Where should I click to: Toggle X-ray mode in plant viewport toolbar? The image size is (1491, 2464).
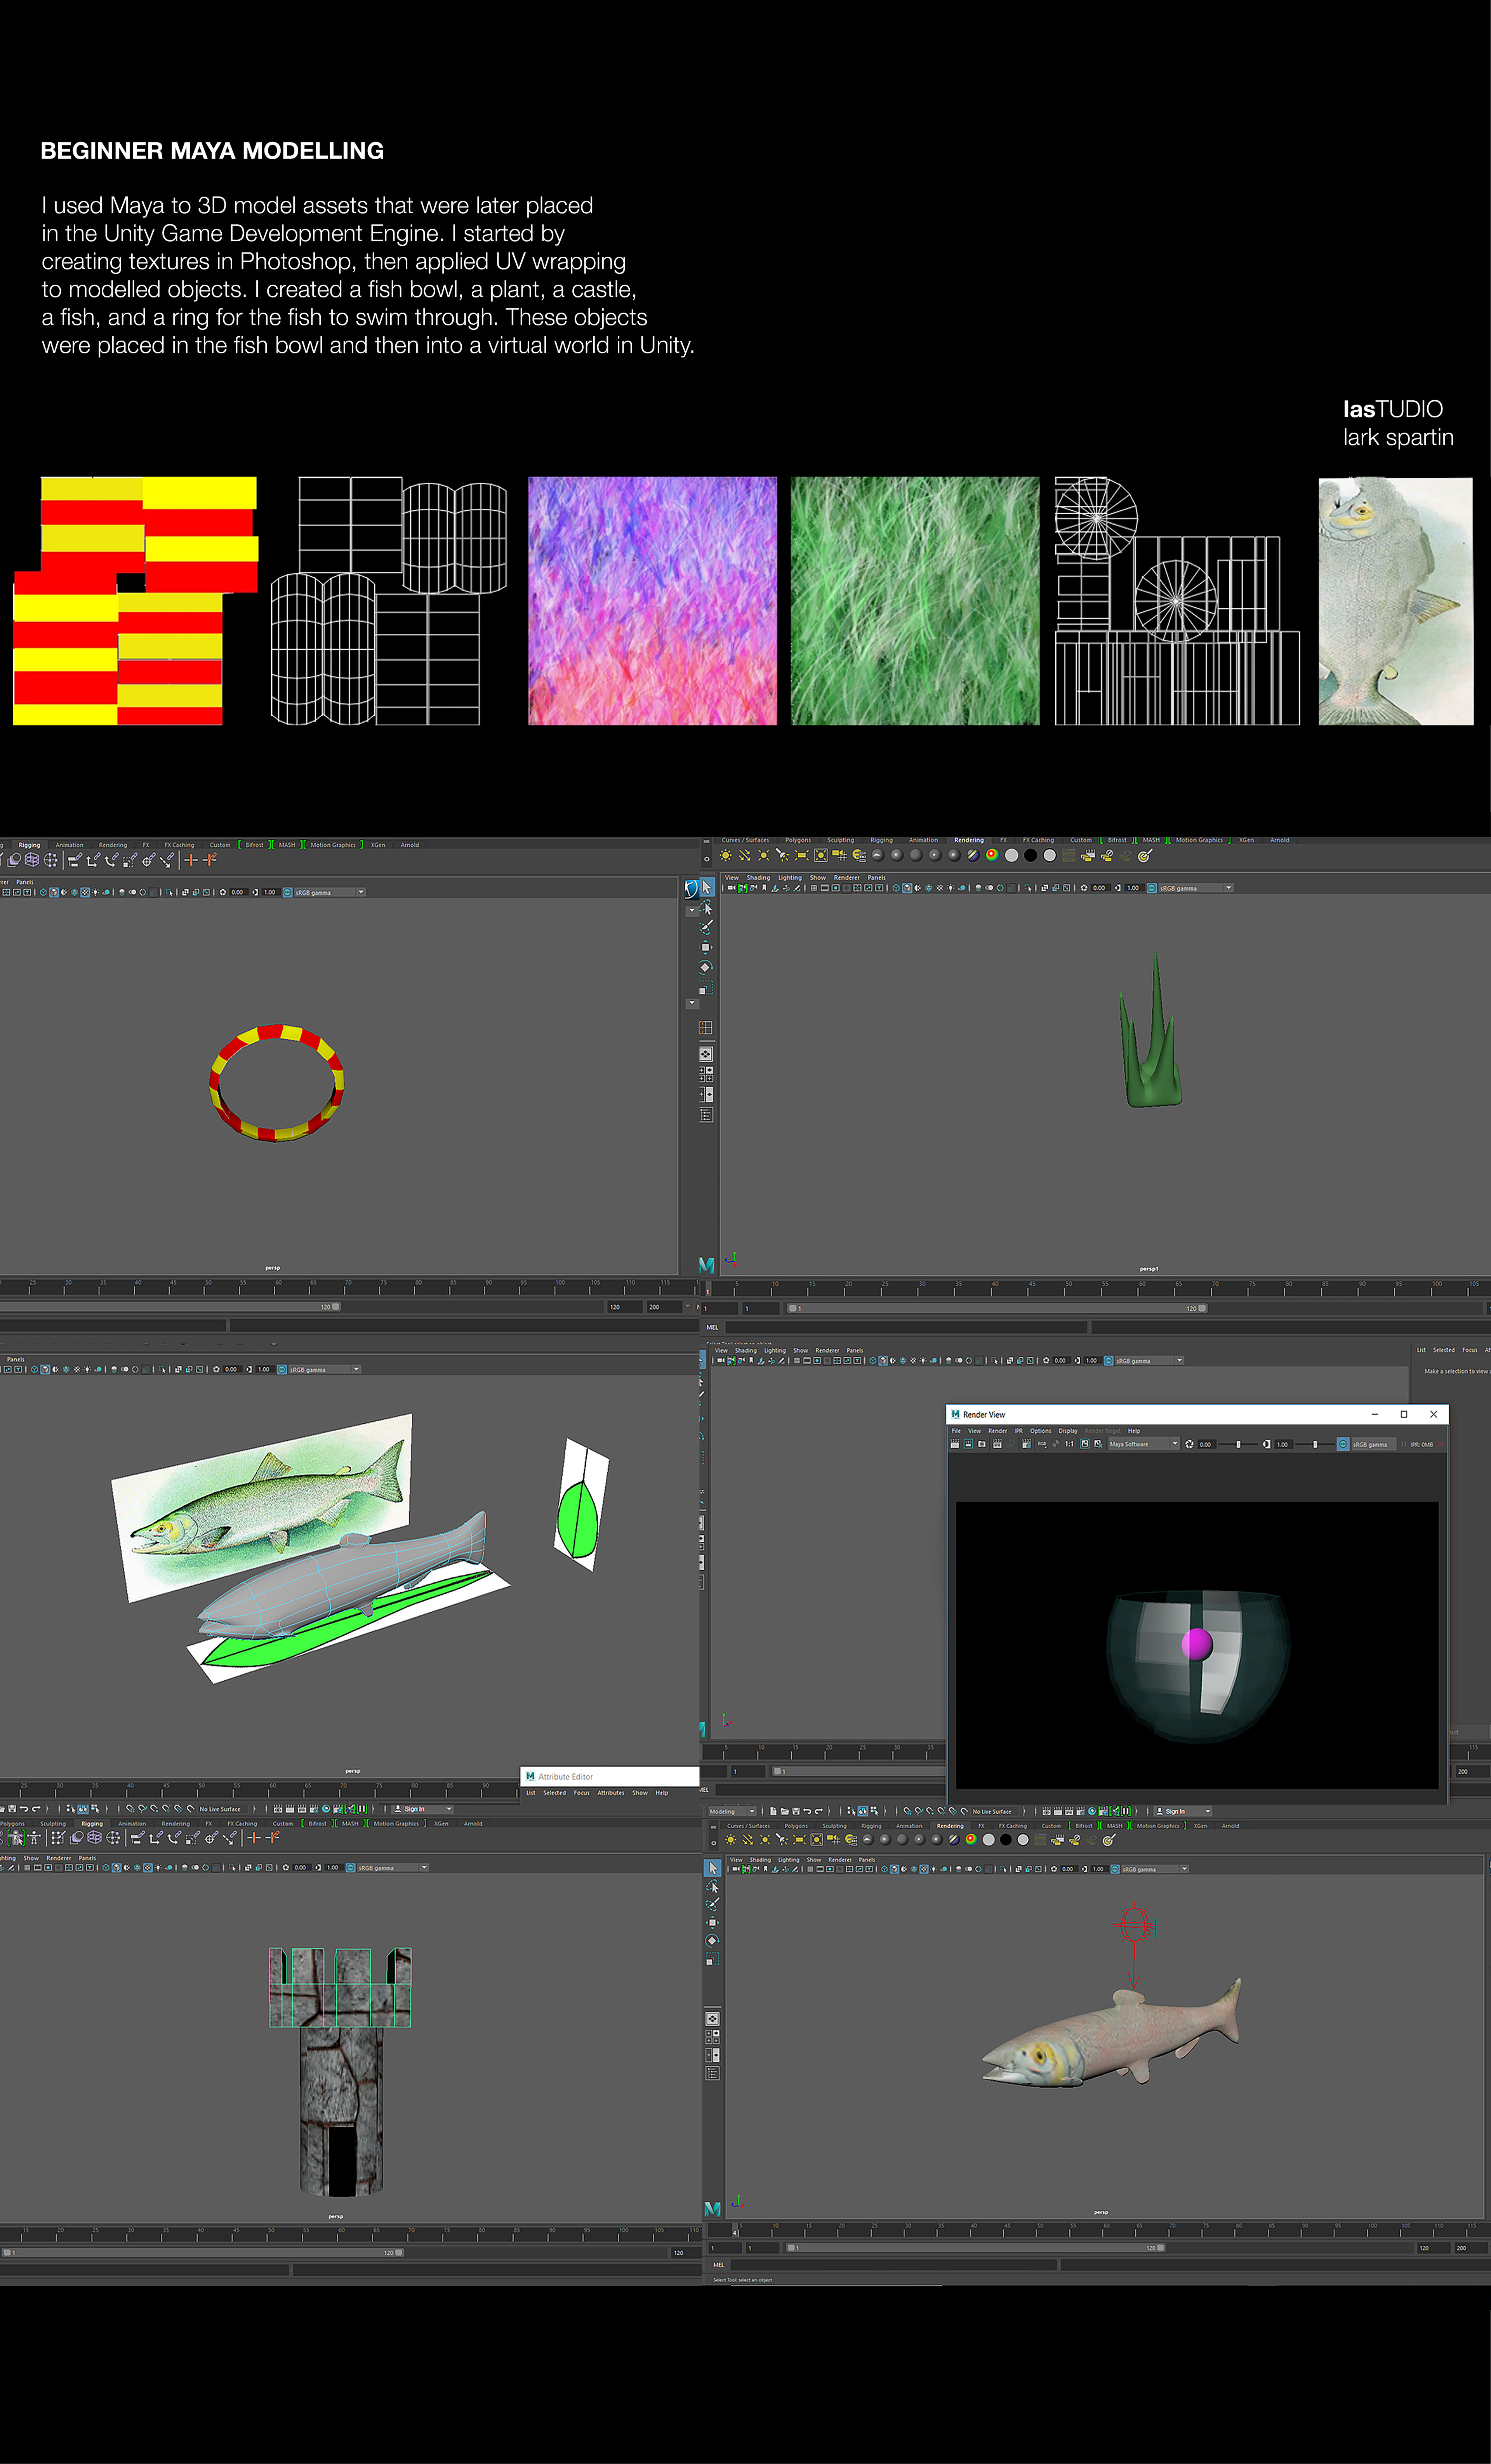pyautogui.click(x=1045, y=888)
